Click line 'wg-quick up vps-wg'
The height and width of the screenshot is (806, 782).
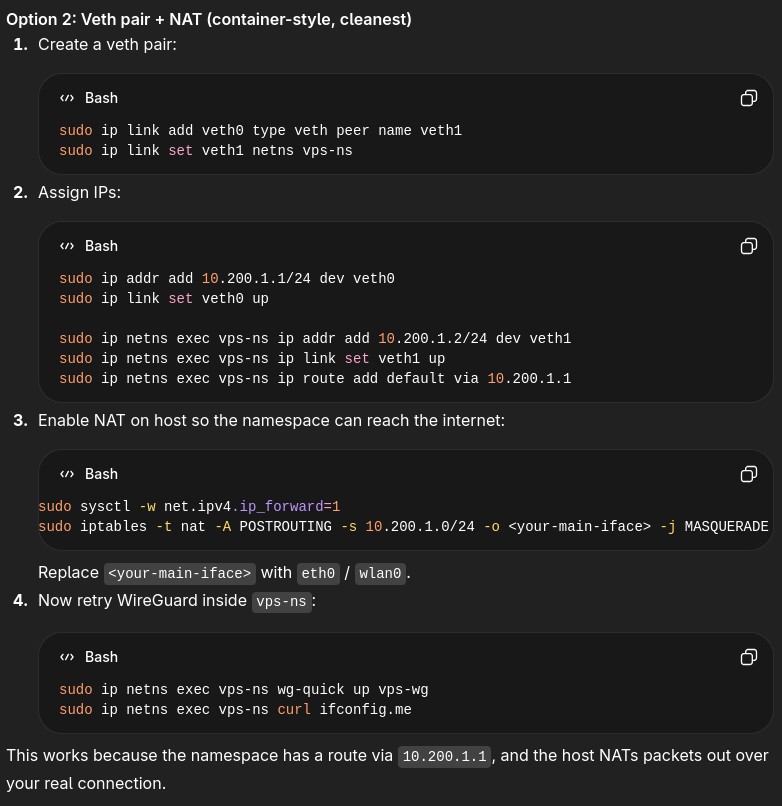click(x=243, y=690)
